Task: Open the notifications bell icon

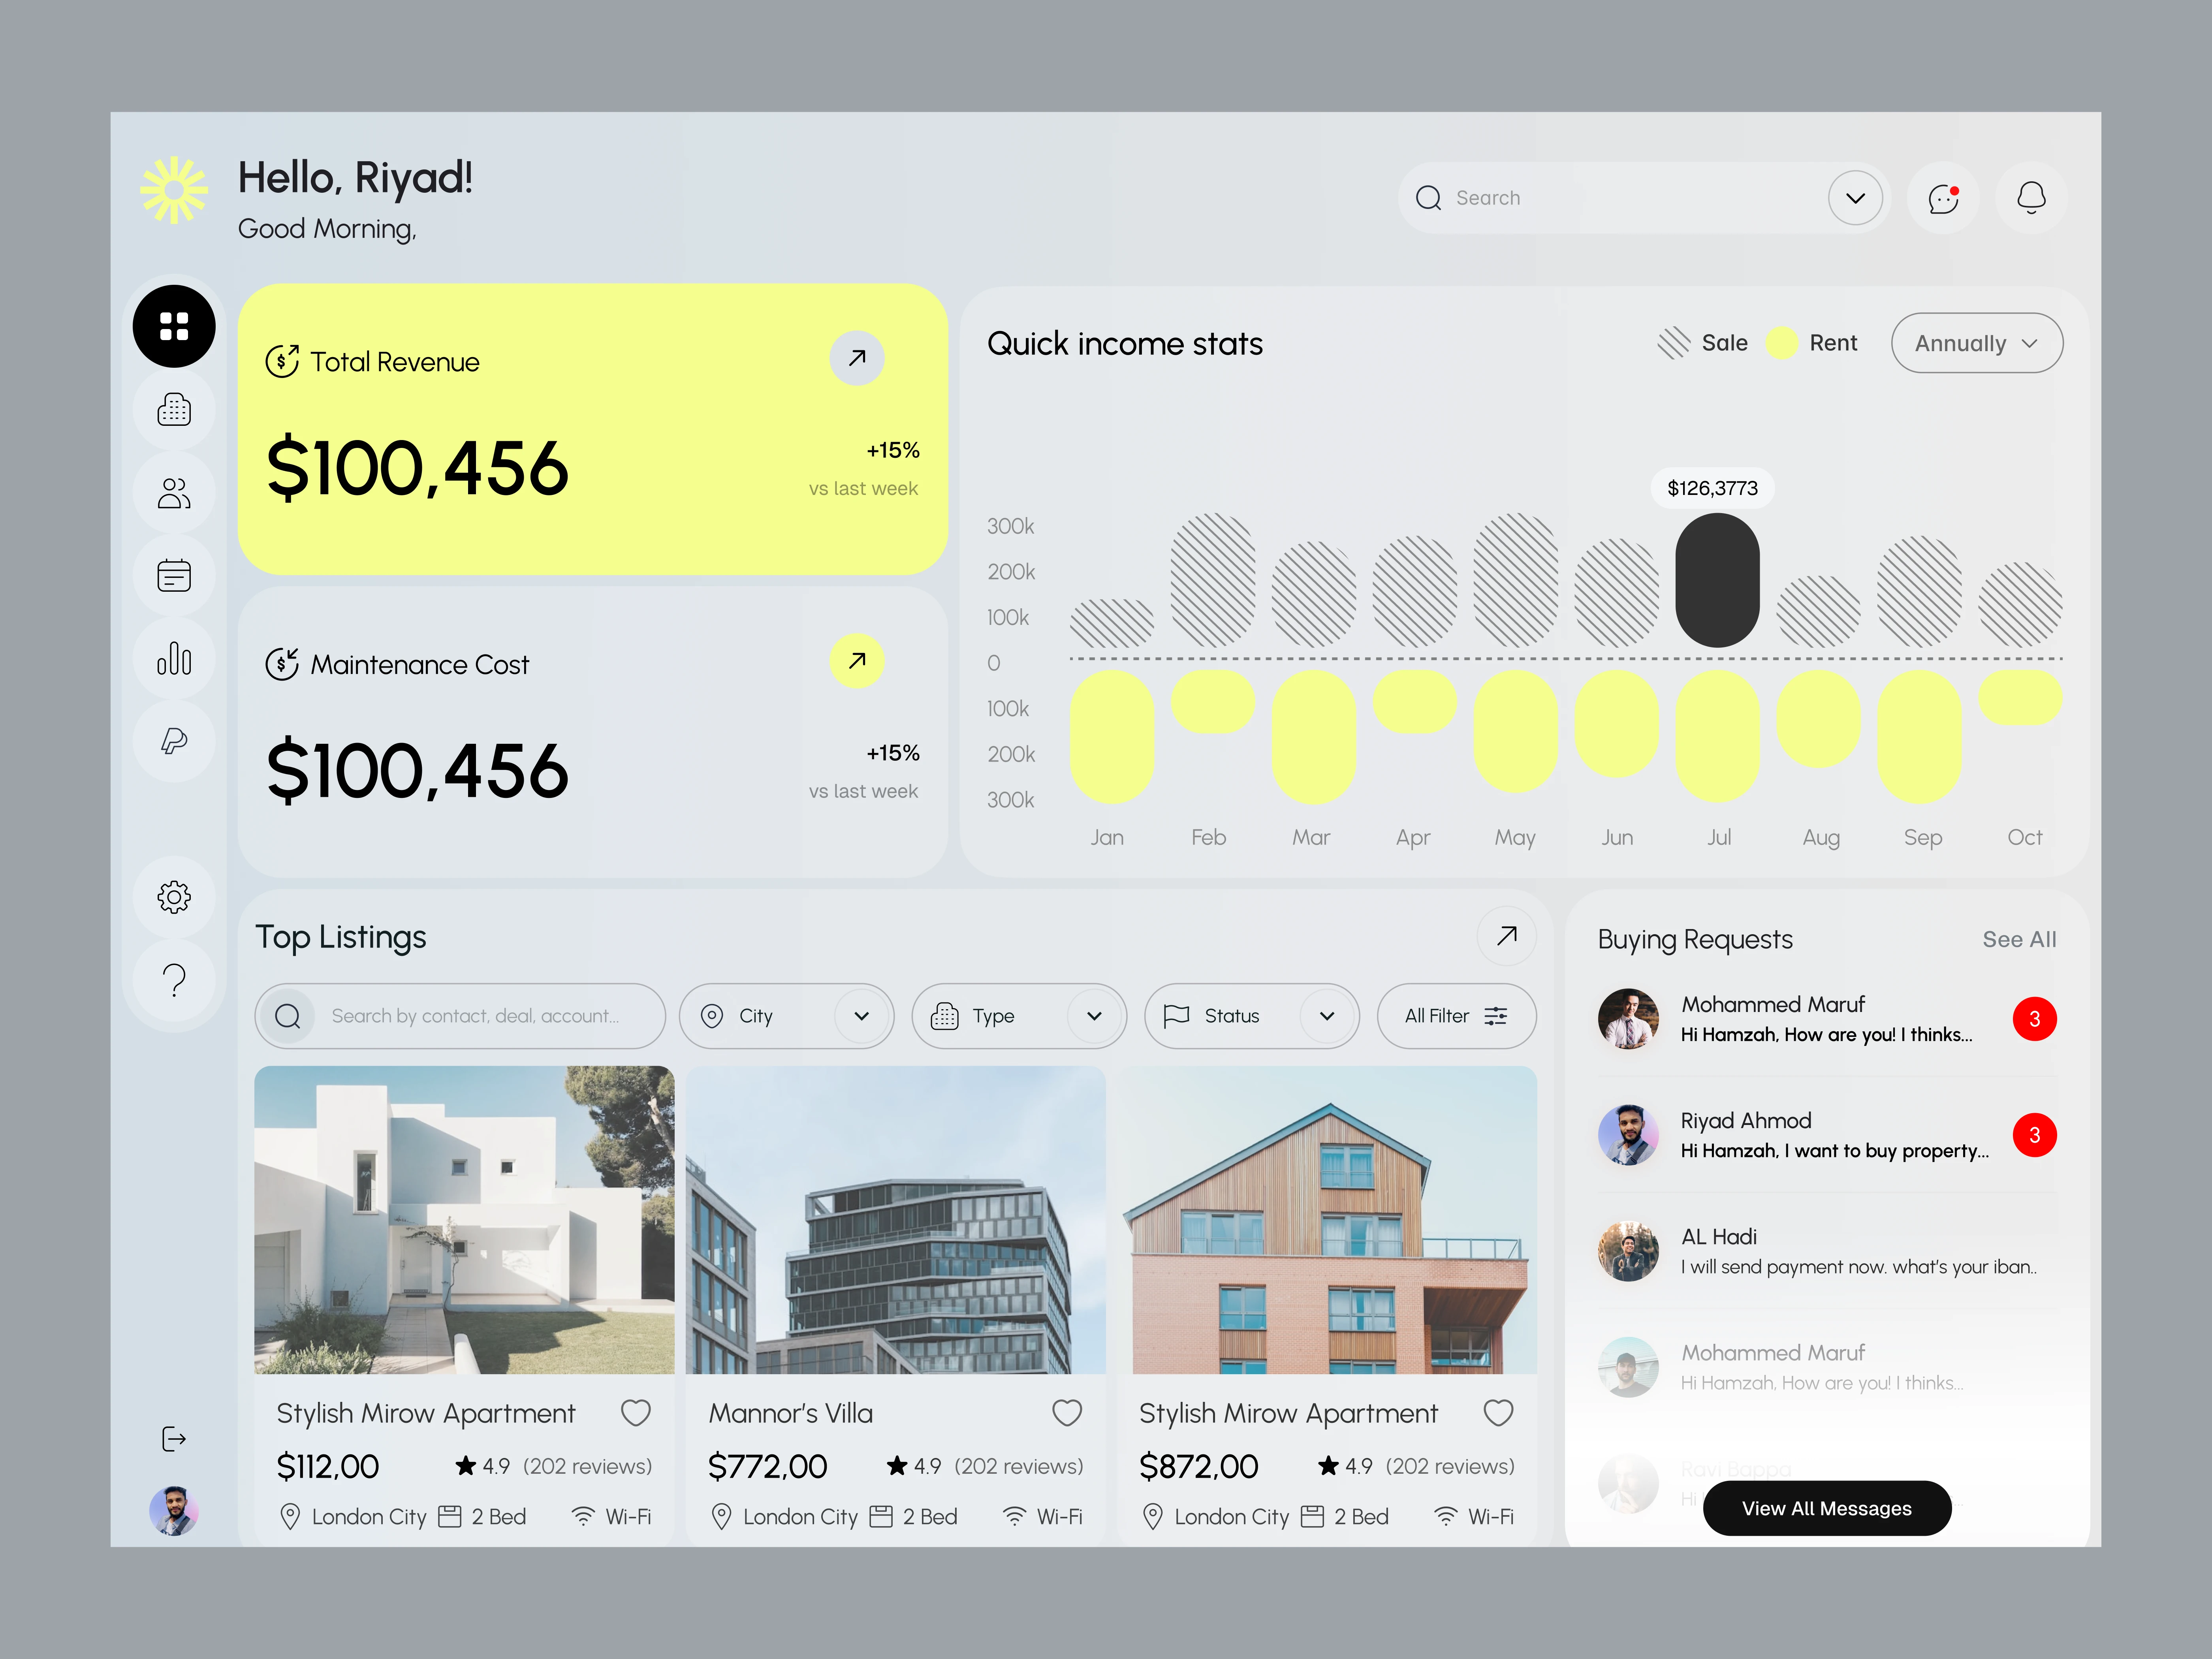Action: click(x=2031, y=198)
